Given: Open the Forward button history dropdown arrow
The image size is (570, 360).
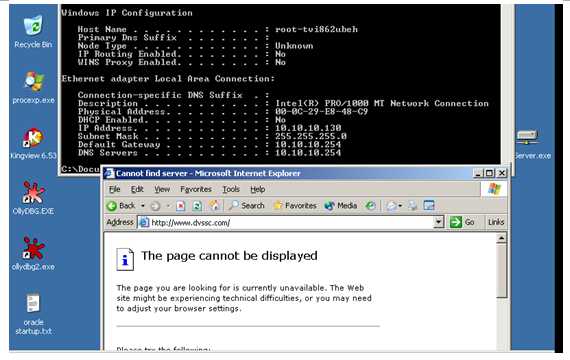Looking at the screenshot, I should coord(168,206).
